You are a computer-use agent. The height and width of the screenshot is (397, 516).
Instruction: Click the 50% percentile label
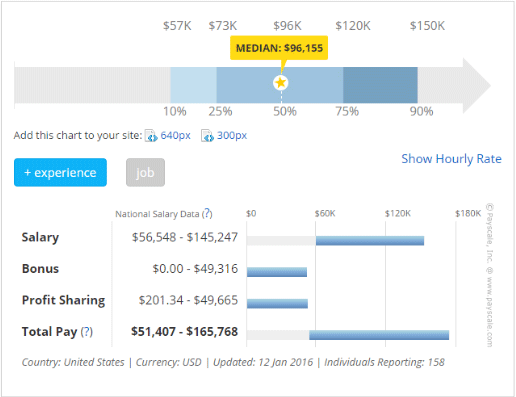(285, 111)
